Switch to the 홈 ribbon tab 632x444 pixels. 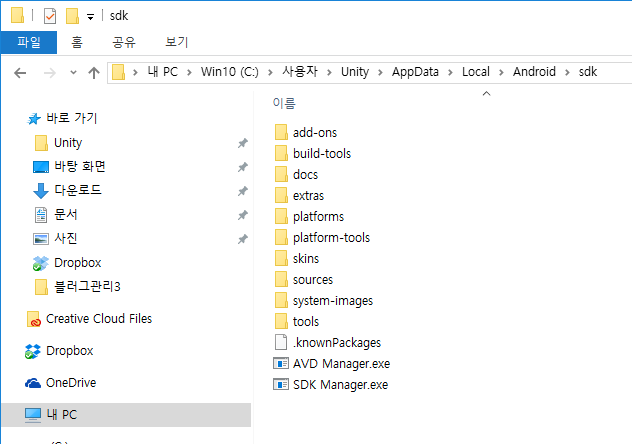click(77, 42)
